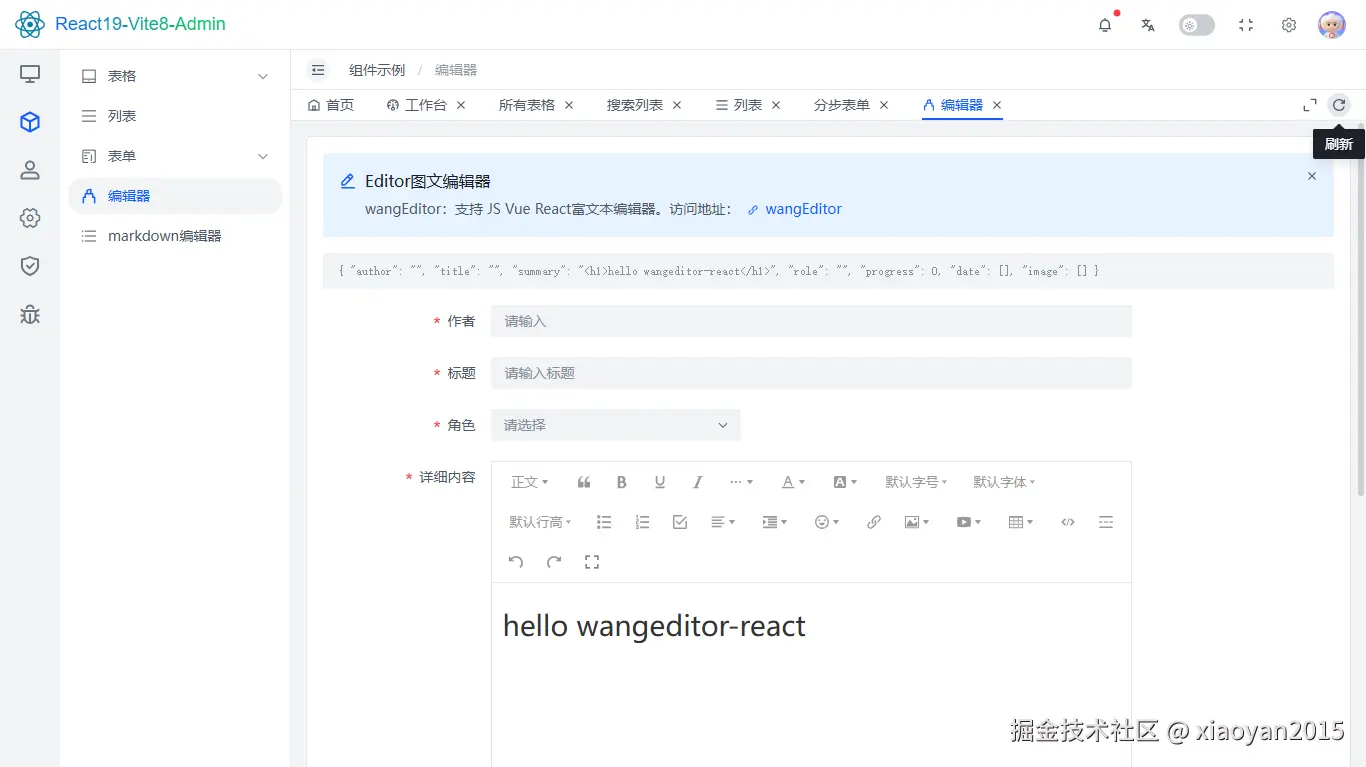The height and width of the screenshot is (767, 1366).
Task: Select the shield check icon in sidebar
Action: click(x=30, y=266)
